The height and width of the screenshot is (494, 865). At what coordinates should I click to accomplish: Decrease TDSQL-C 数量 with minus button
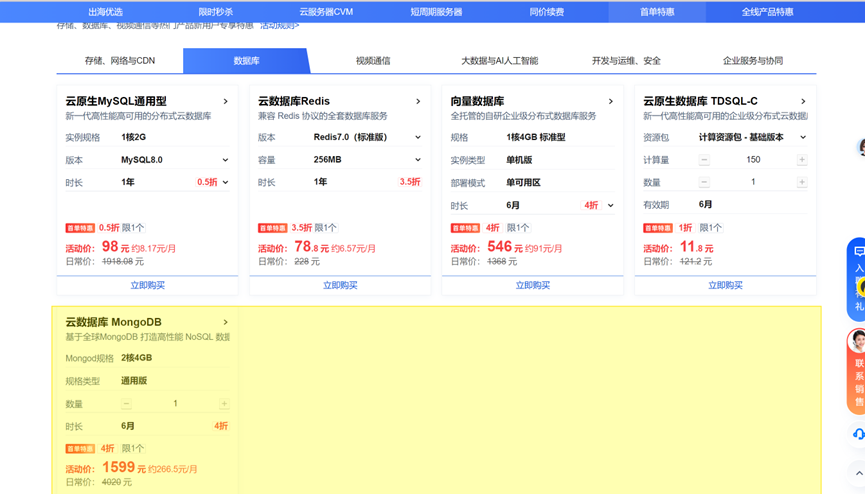point(704,182)
